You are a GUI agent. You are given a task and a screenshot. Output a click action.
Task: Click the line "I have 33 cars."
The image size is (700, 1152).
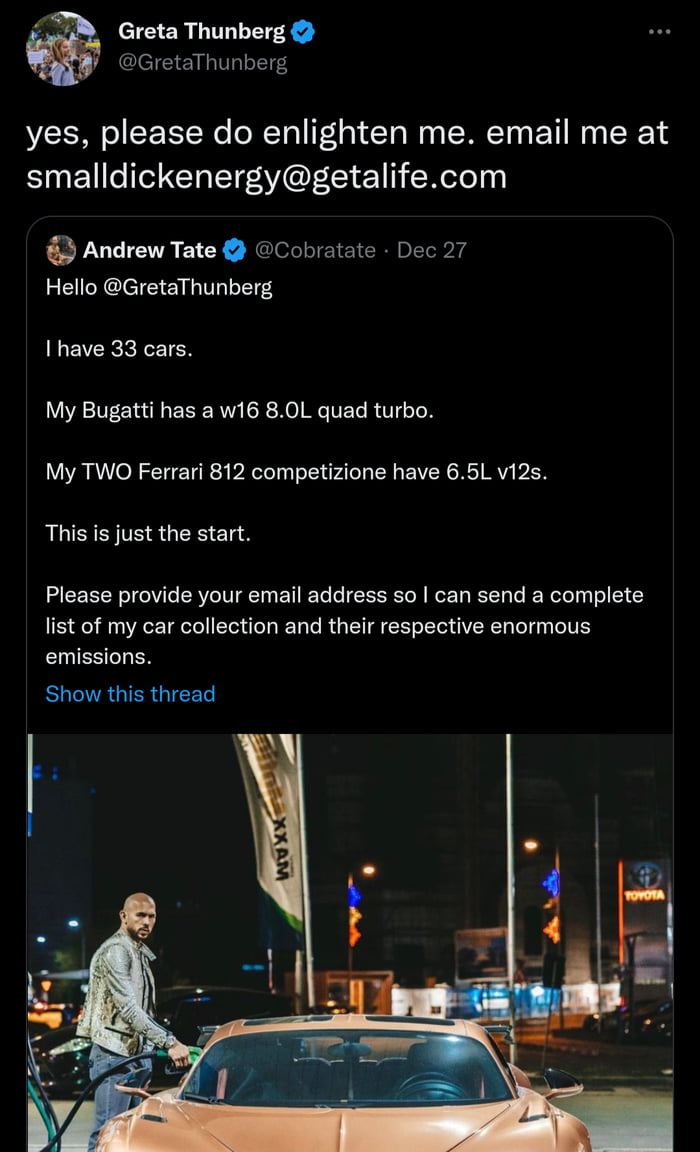click(117, 349)
